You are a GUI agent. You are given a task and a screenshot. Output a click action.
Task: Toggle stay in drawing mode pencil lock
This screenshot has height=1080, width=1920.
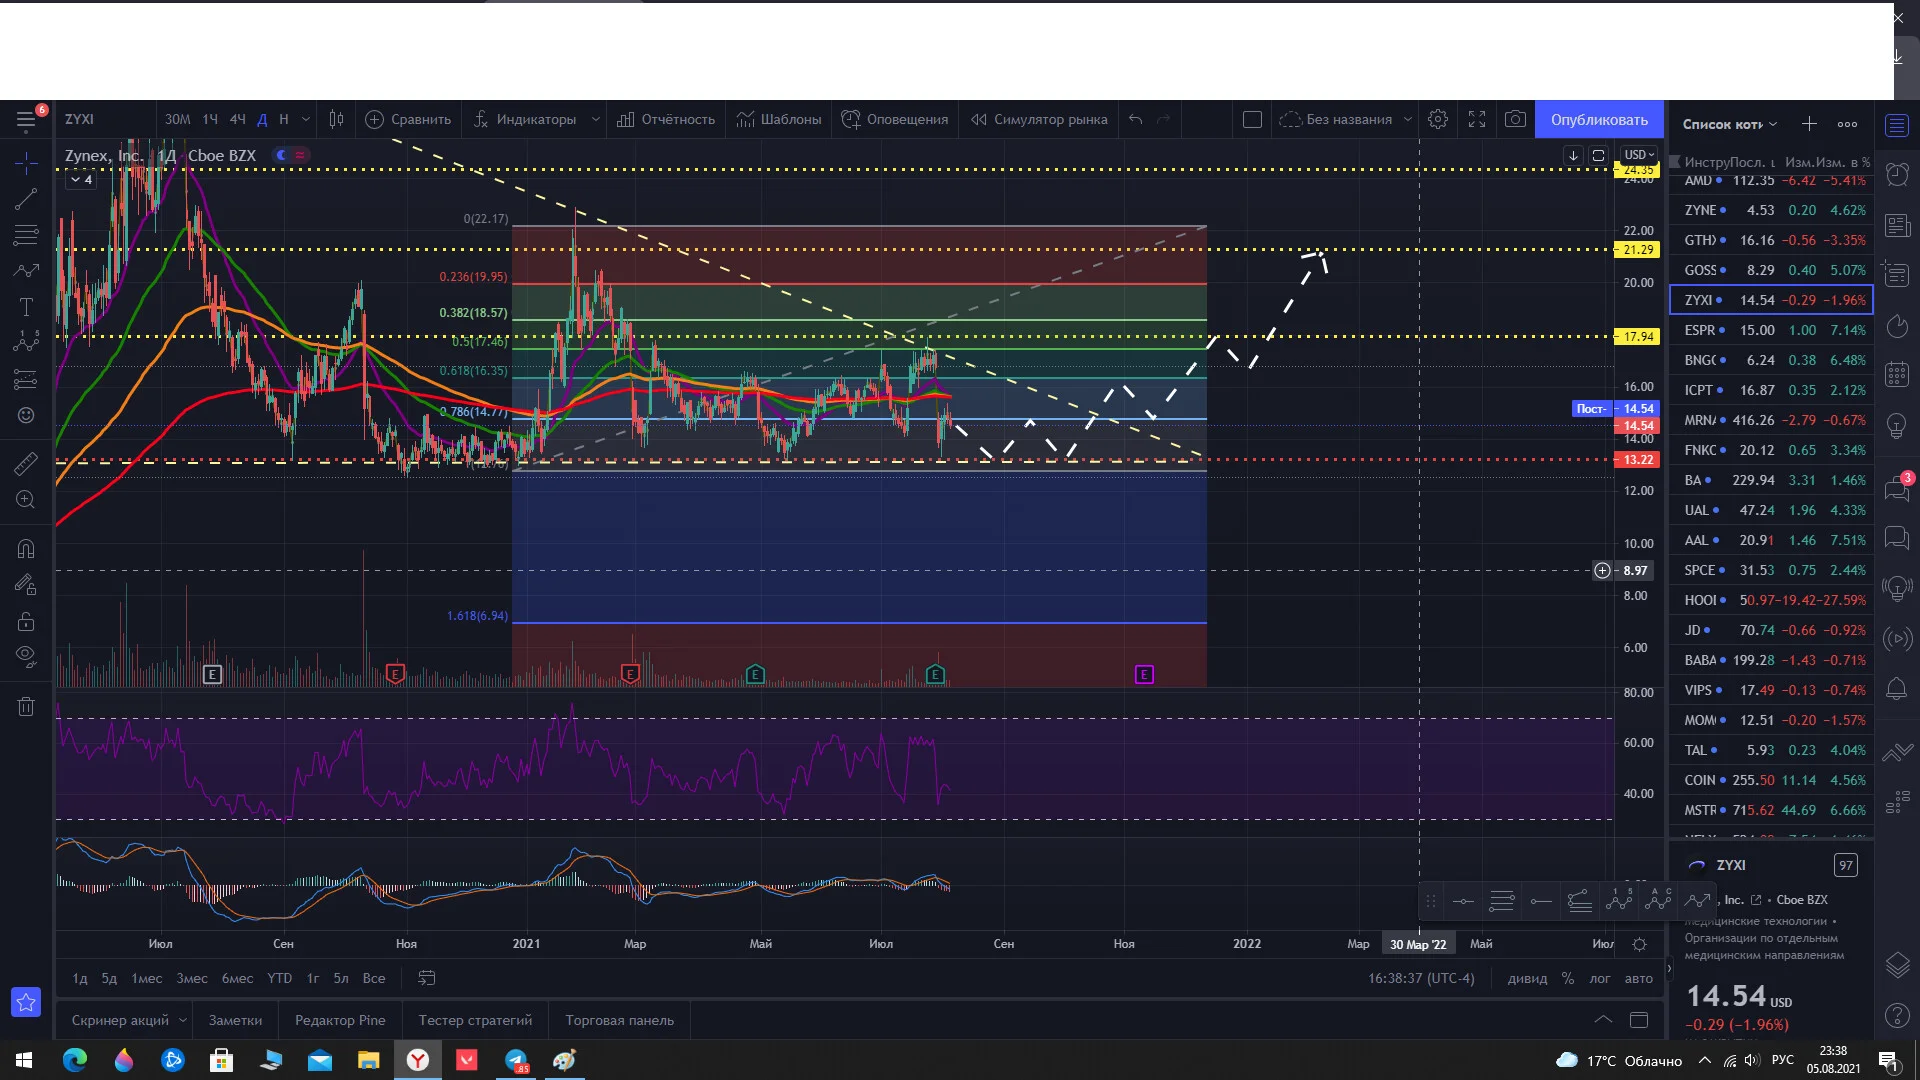26,586
